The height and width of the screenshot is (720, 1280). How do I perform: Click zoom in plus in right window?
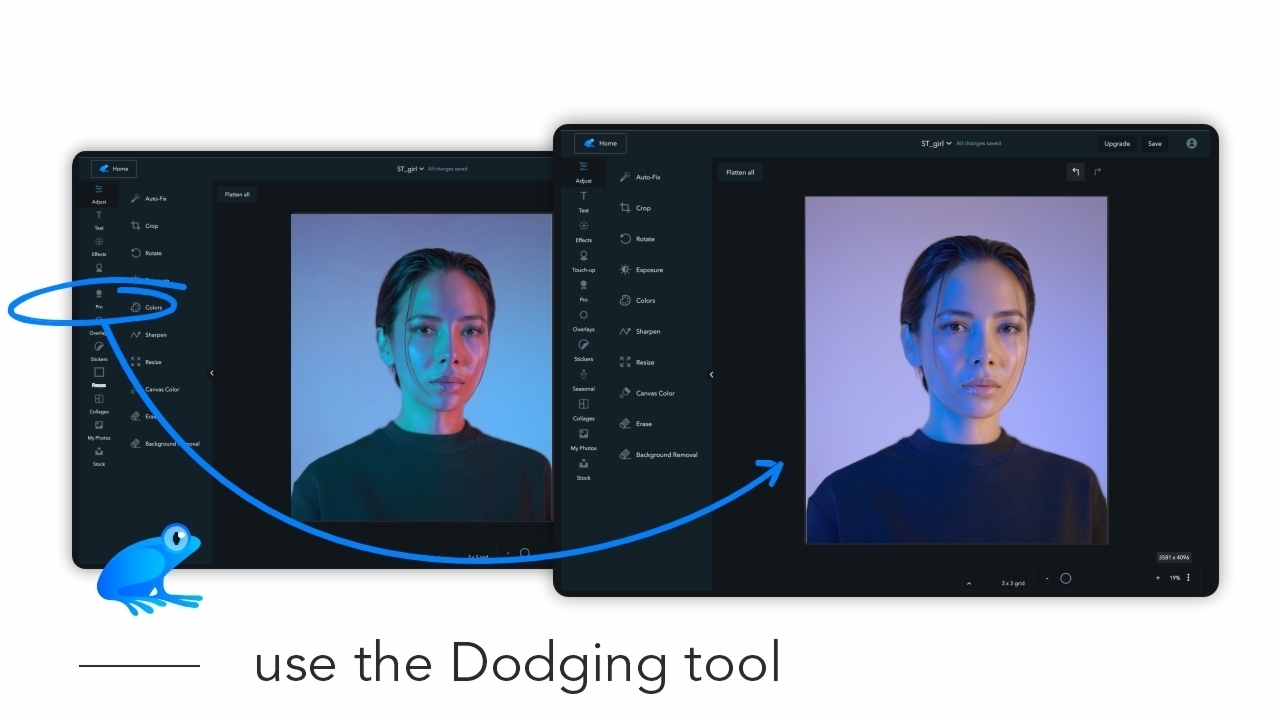pos(1158,578)
